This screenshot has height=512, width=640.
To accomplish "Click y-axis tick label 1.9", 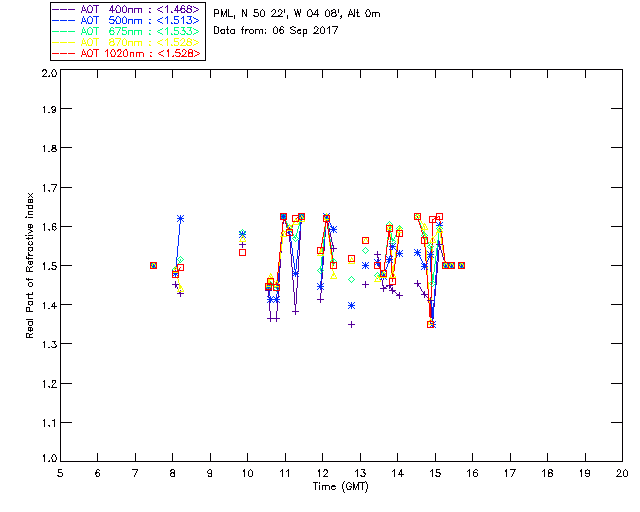I will (x=49, y=109).
